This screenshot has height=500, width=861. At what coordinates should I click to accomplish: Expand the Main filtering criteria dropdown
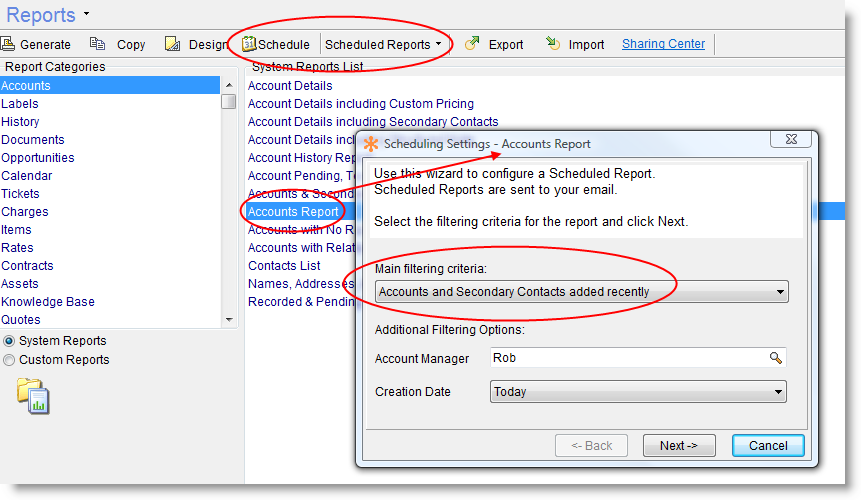click(x=779, y=292)
